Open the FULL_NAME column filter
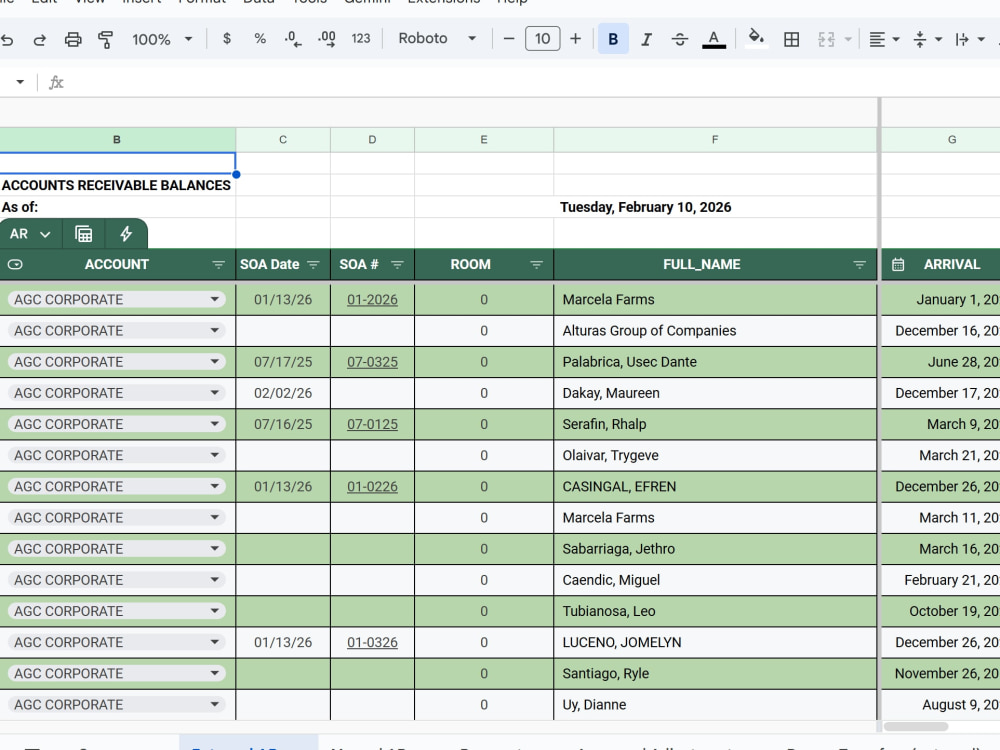 (860, 265)
